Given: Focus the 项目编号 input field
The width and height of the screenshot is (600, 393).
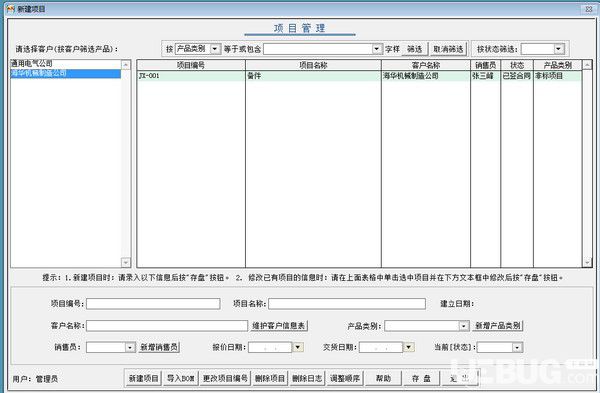Looking at the screenshot, I should pos(153,304).
